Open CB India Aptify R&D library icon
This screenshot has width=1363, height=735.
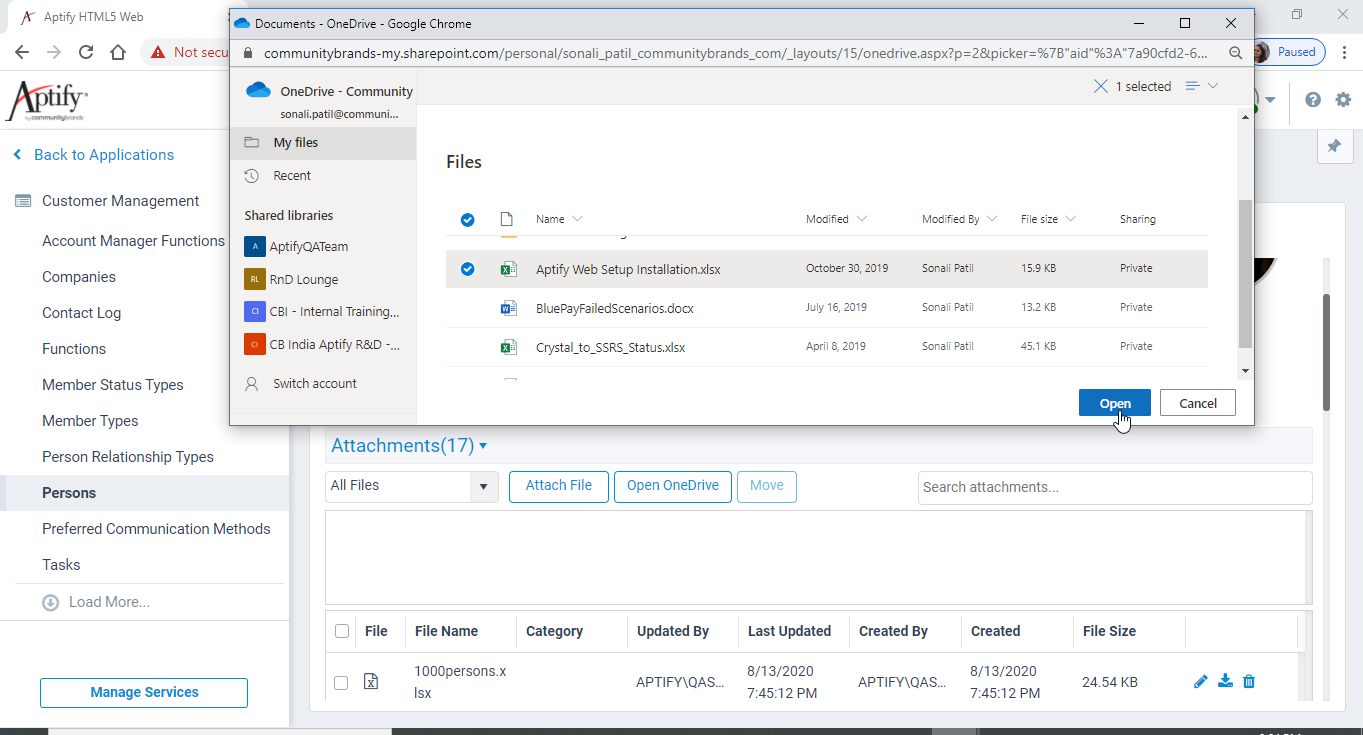coord(254,345)
